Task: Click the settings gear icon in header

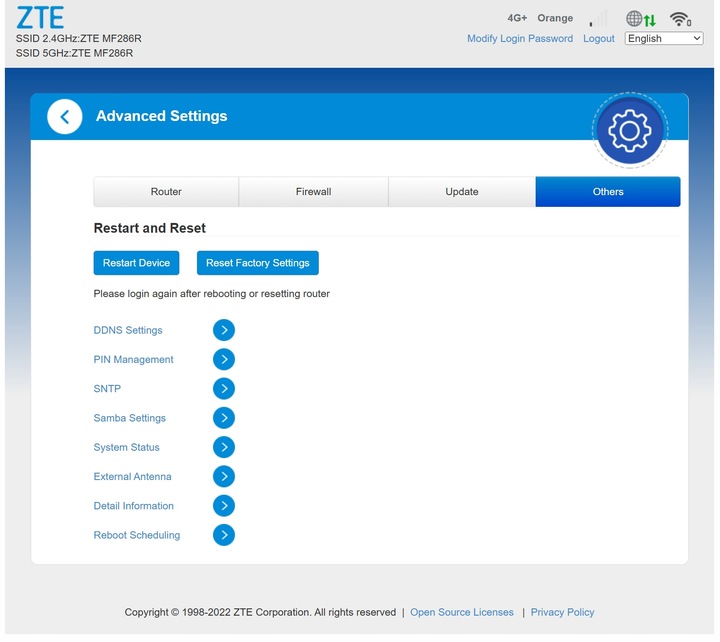Action: coord(629,131)
